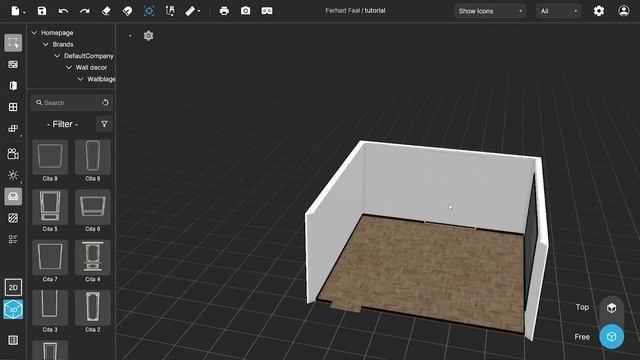Collapse the Wall decor tree node
The width and height of the screenshot is (640, 360).
click(x=69, y=67)
